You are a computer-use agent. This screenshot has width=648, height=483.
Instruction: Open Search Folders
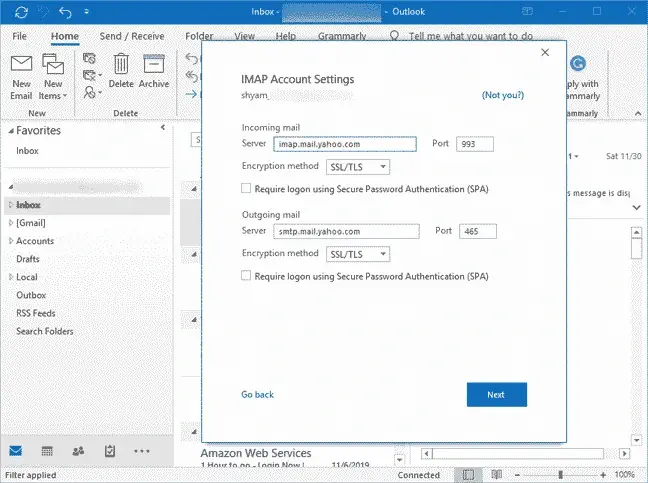point(45,331)
